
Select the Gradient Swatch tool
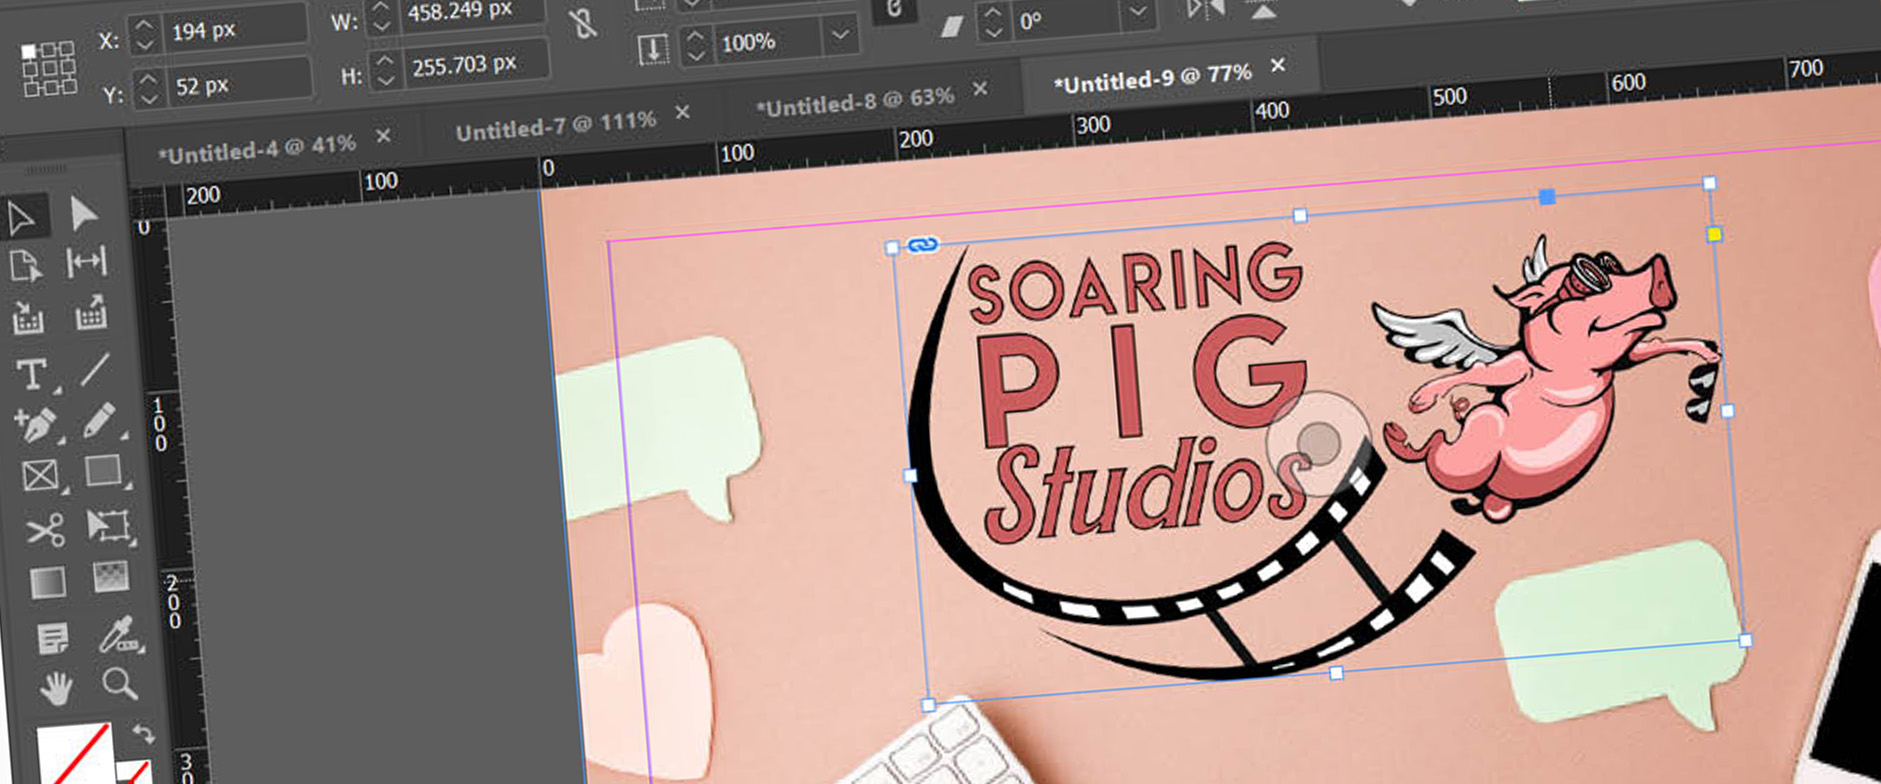[x=47, y=583]
